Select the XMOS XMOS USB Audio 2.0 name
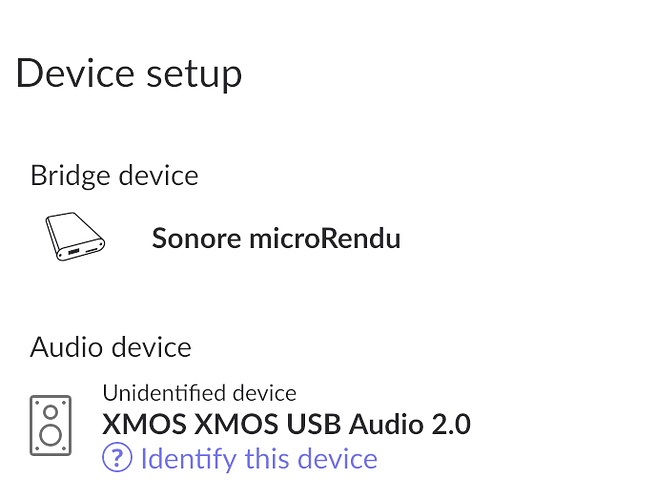The image size is (656, 500). pyautogui.click(x=287, y=424)
